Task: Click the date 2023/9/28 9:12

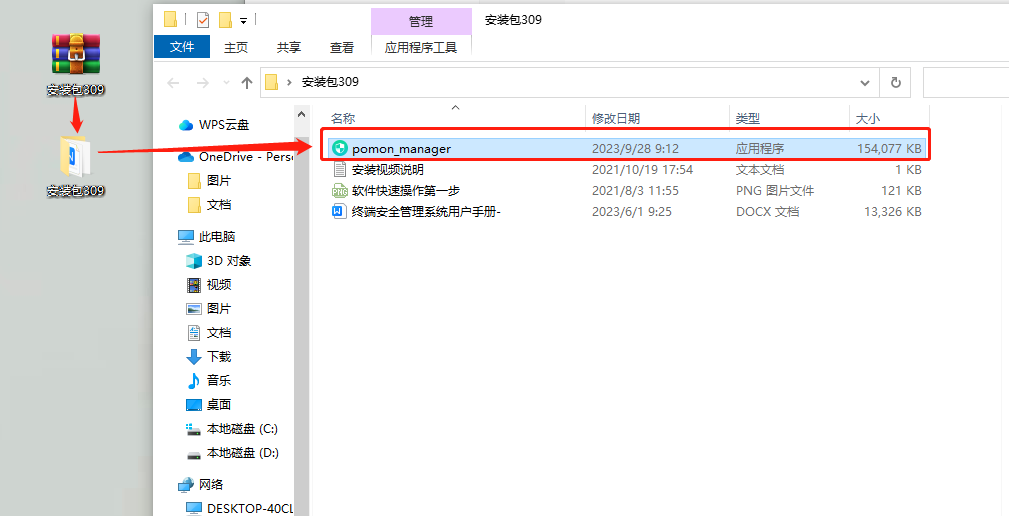Action: [635, 149]
